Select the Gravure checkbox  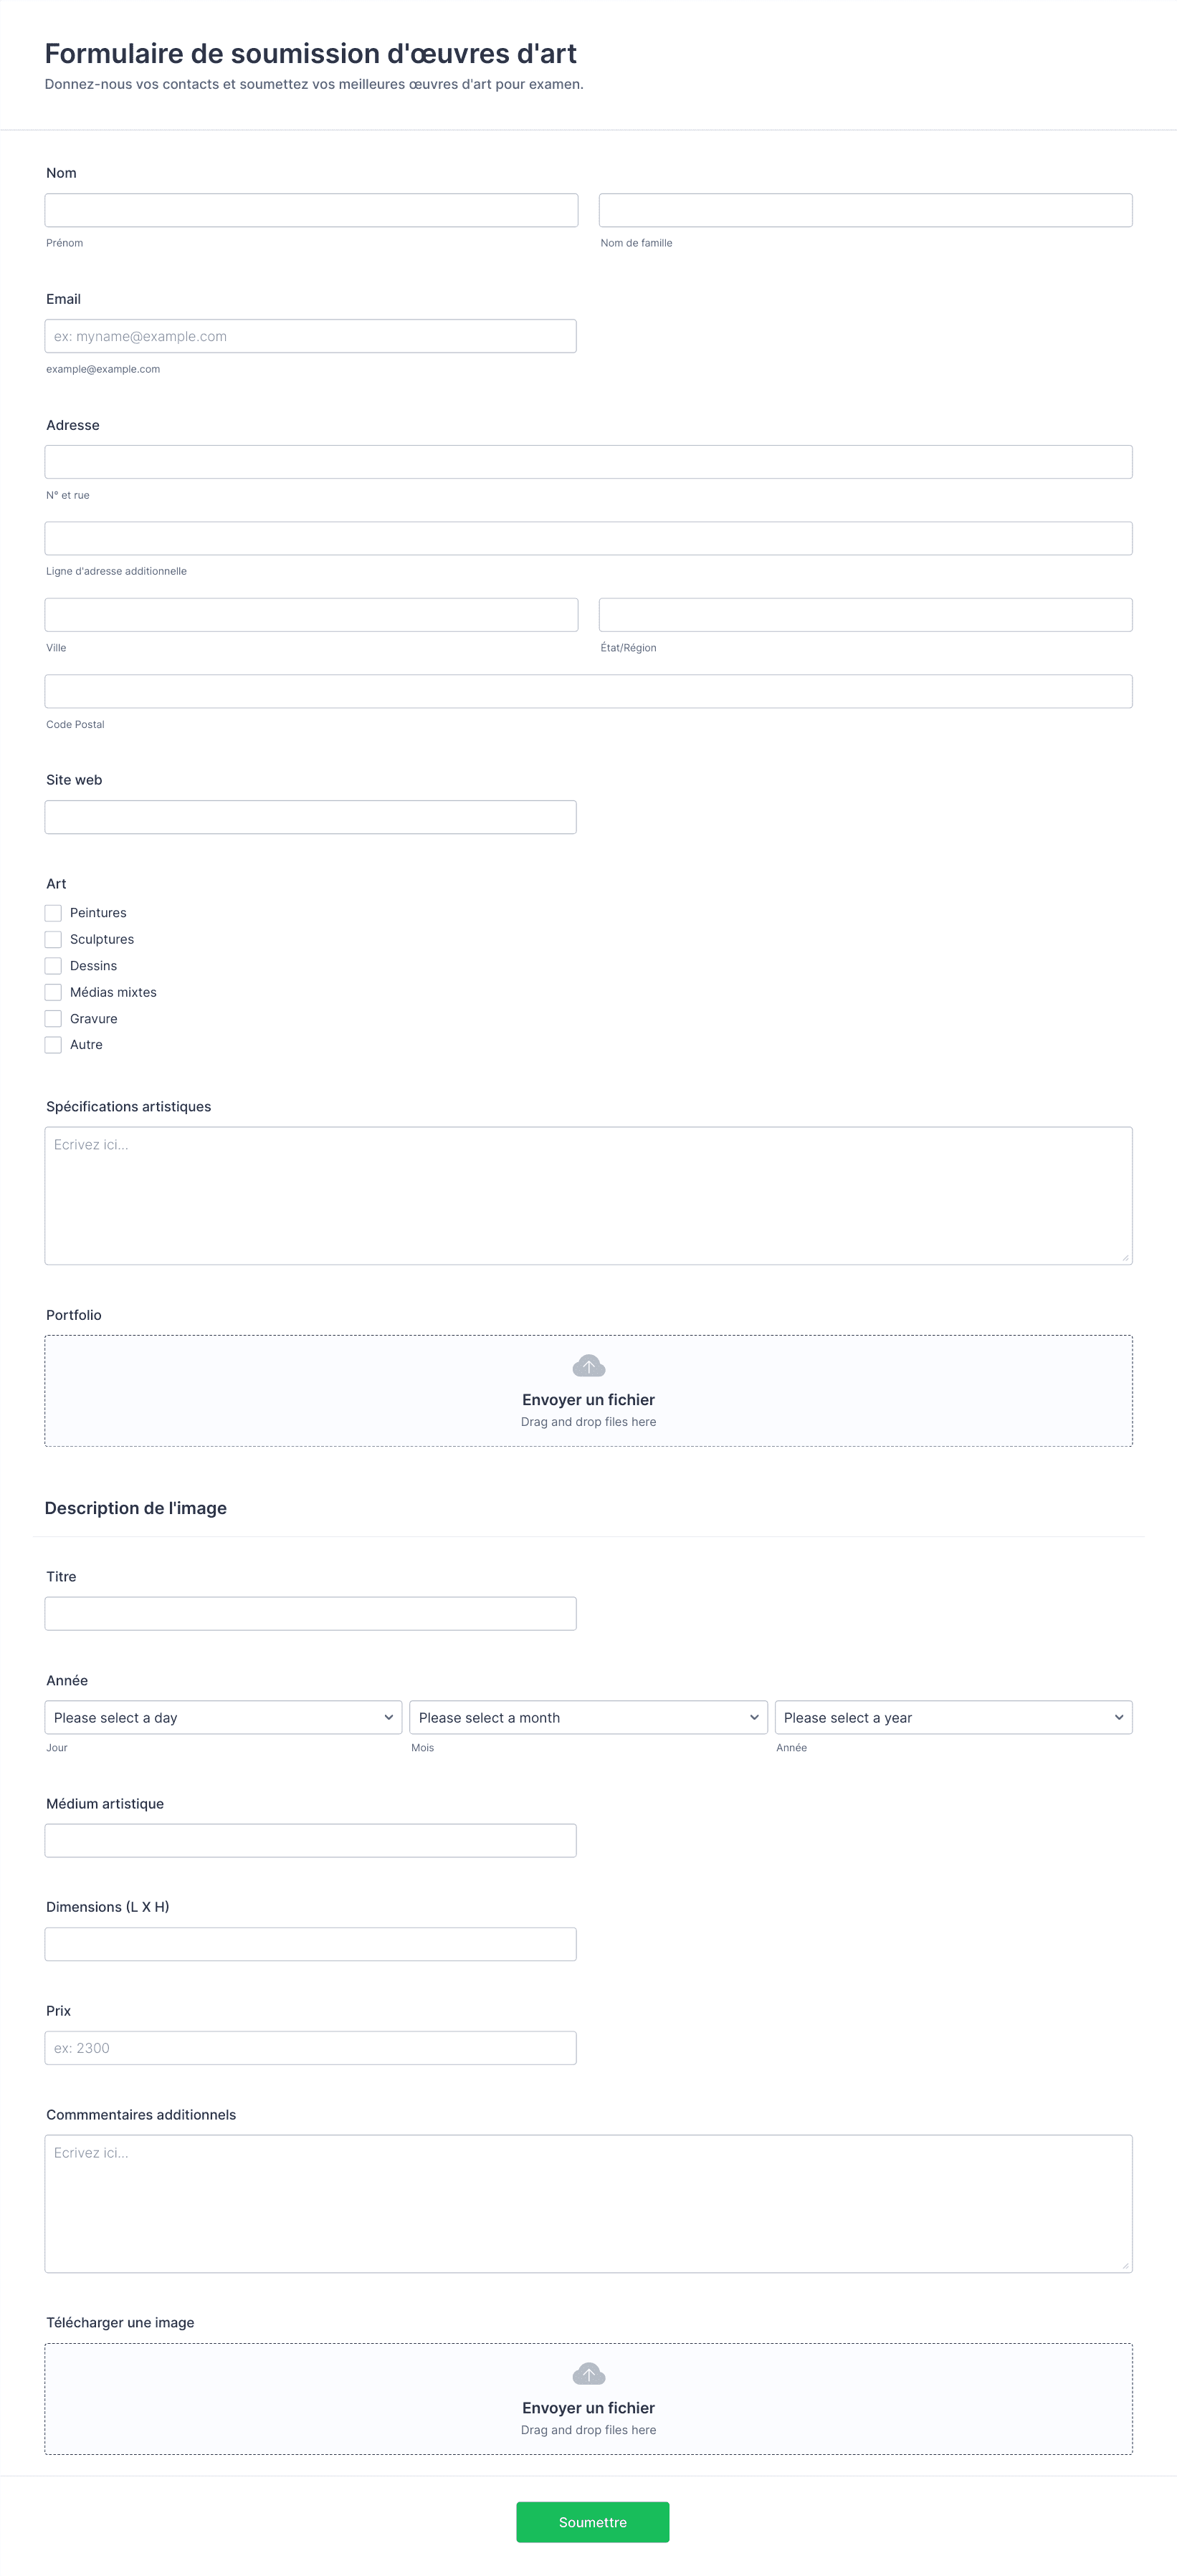tap(53, 1019)
